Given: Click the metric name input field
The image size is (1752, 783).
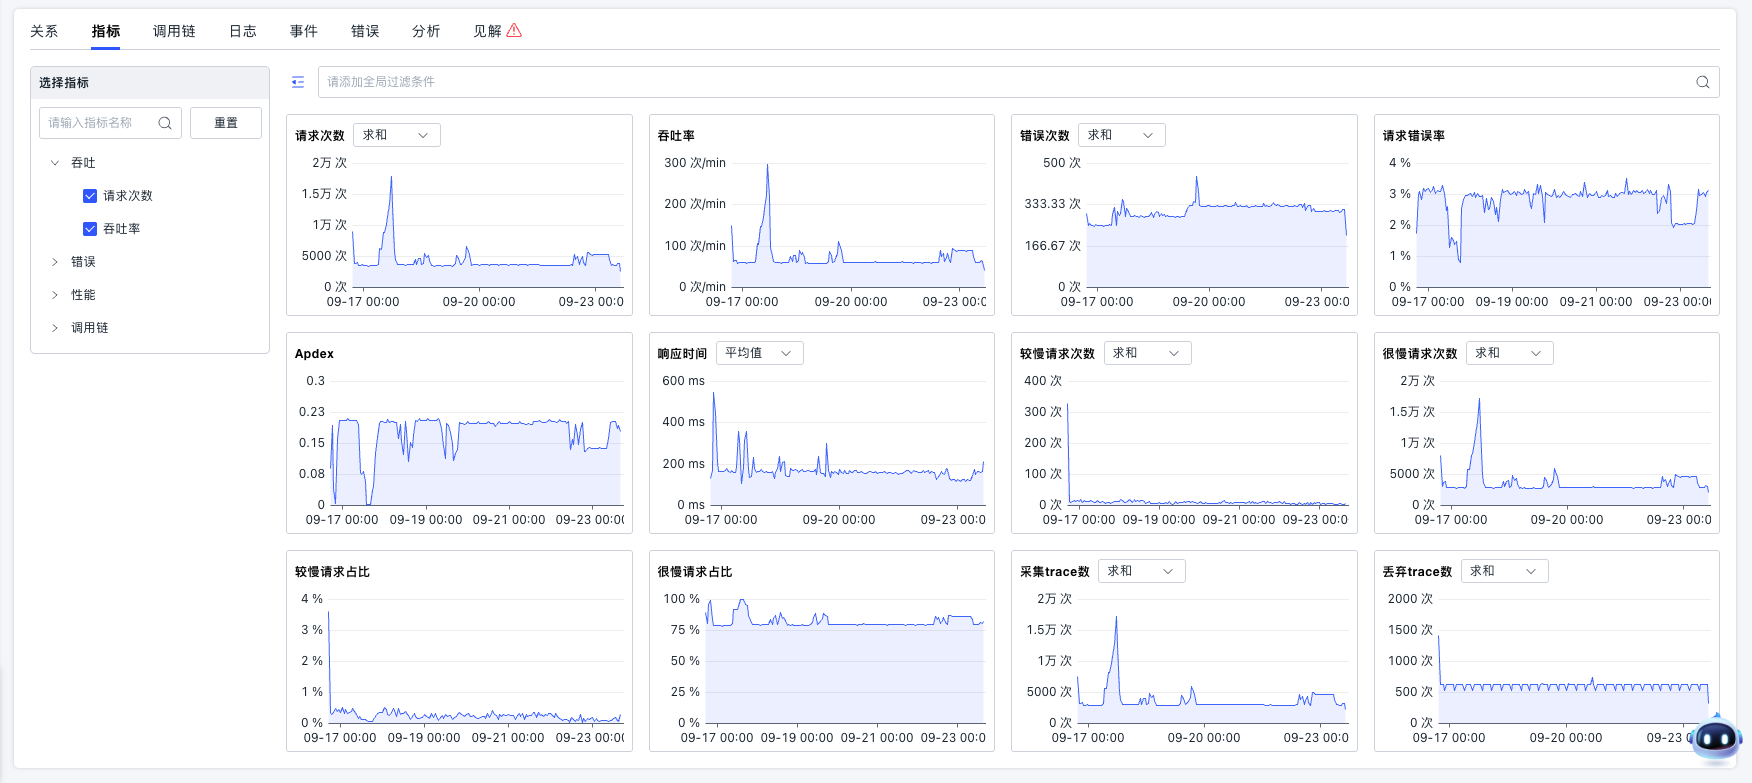Looking at the screenshot, I should [100, 123].
